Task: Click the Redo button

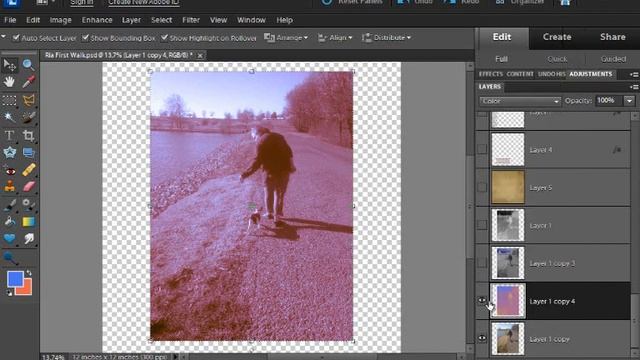Action: coord(462,2)
